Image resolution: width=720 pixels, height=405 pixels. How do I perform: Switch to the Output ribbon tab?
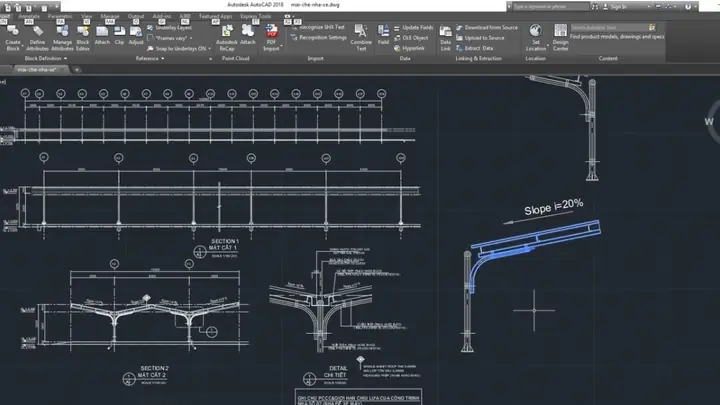[x=136, y=17]
